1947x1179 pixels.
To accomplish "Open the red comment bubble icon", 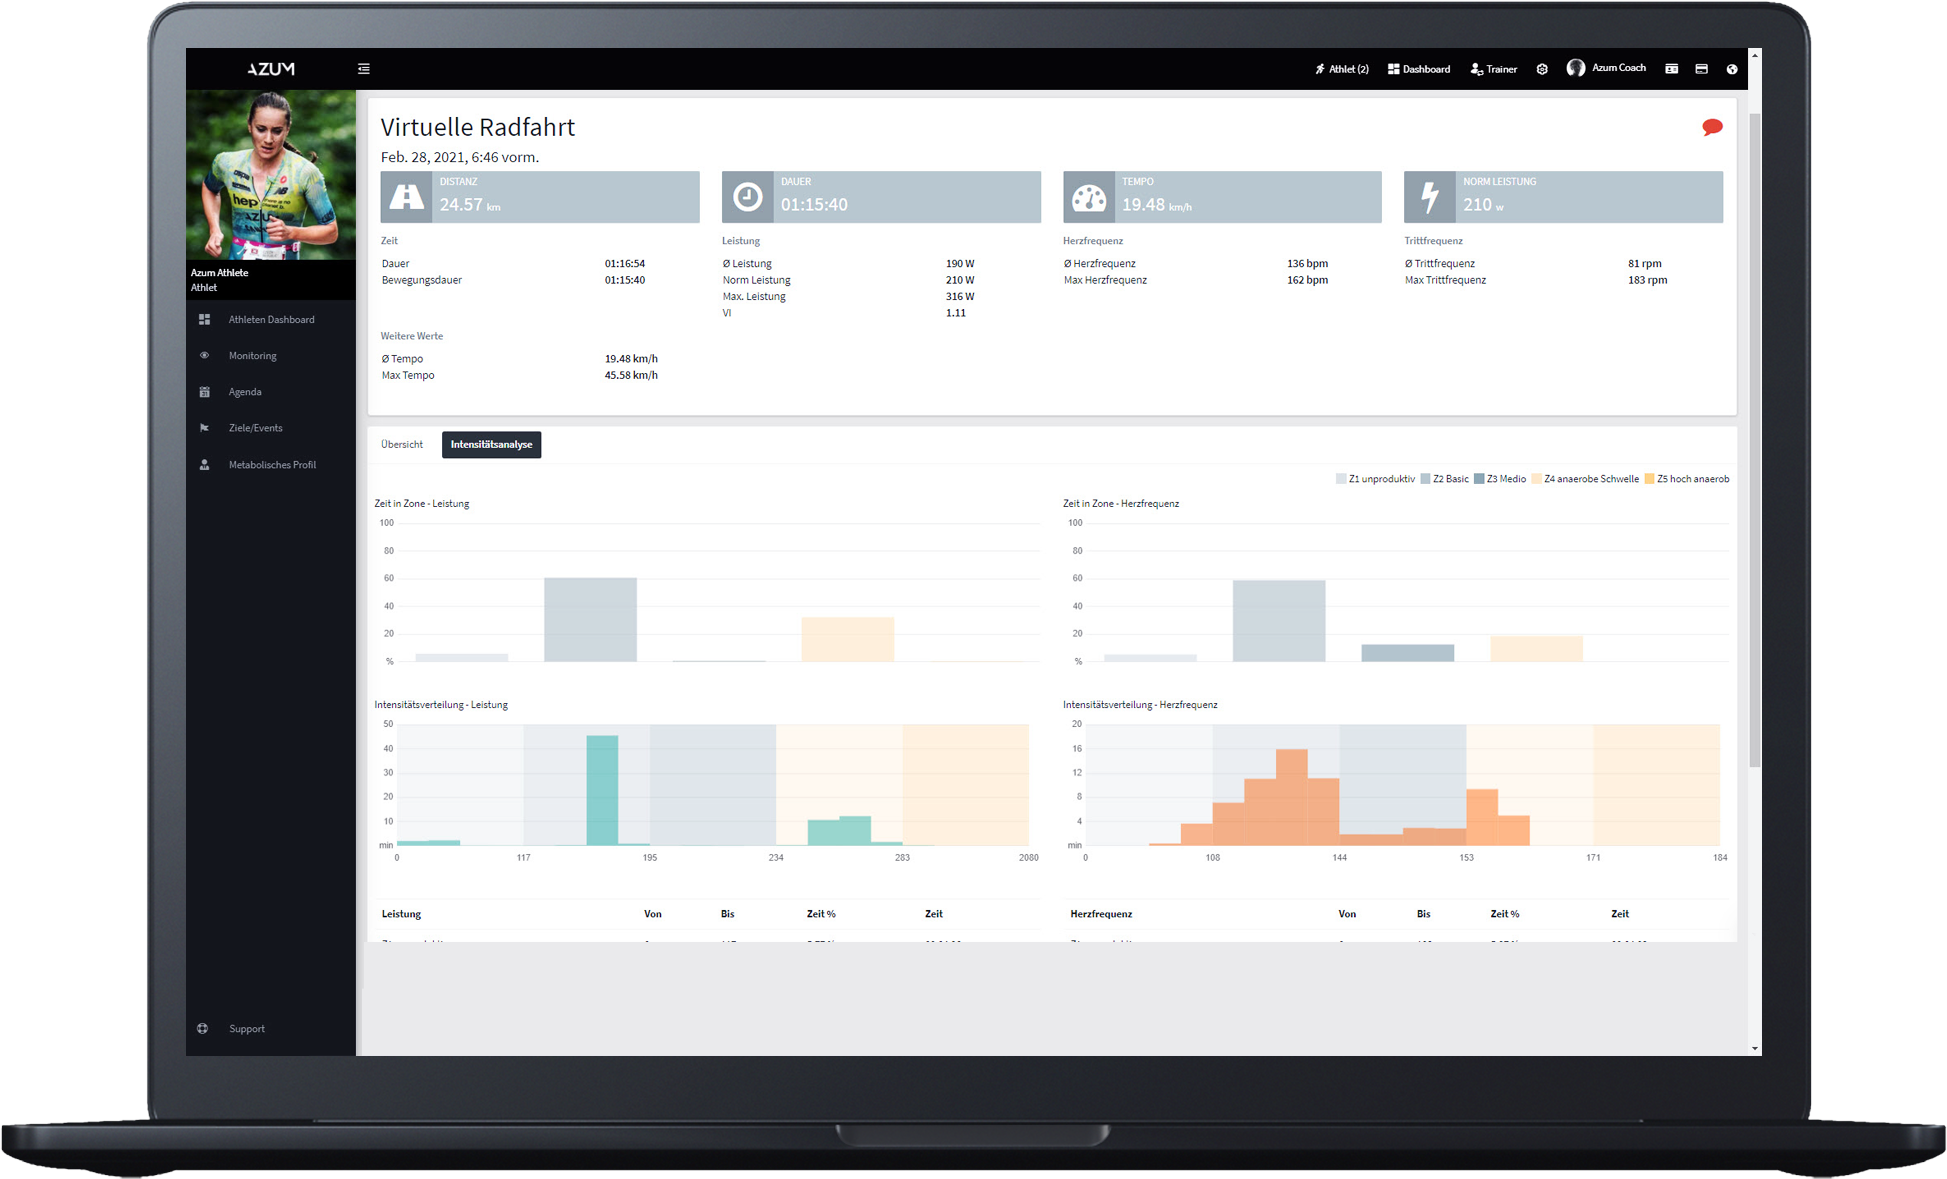I will [x=1712, y=127].
